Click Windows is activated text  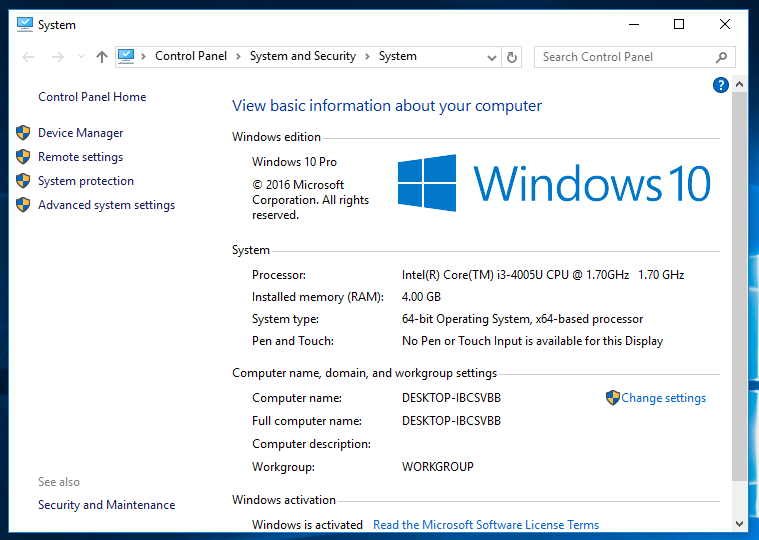point(307,525)
